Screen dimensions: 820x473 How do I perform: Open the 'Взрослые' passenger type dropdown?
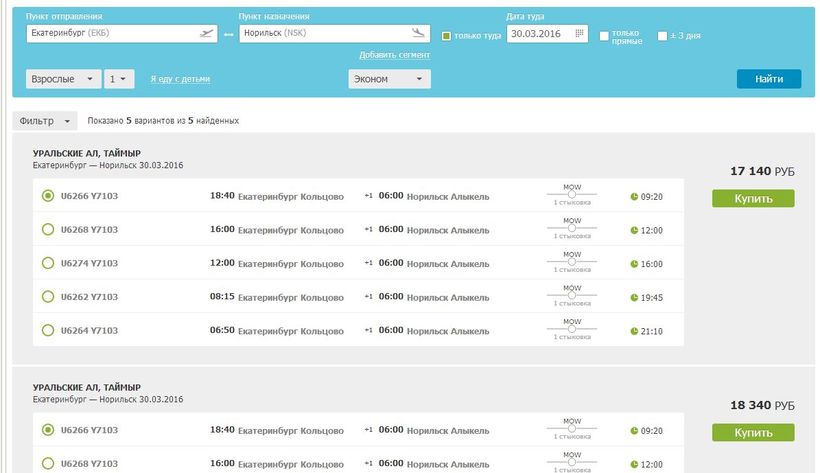[x=63, y=79]
